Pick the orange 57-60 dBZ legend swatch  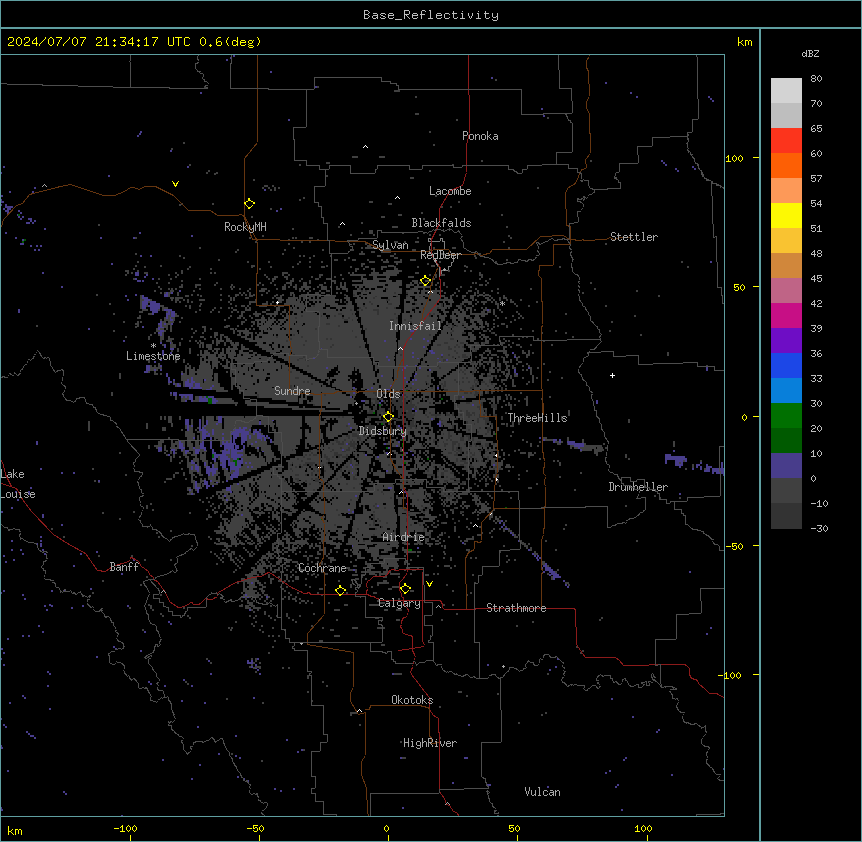pyautogui.click(x=786, y=165)
